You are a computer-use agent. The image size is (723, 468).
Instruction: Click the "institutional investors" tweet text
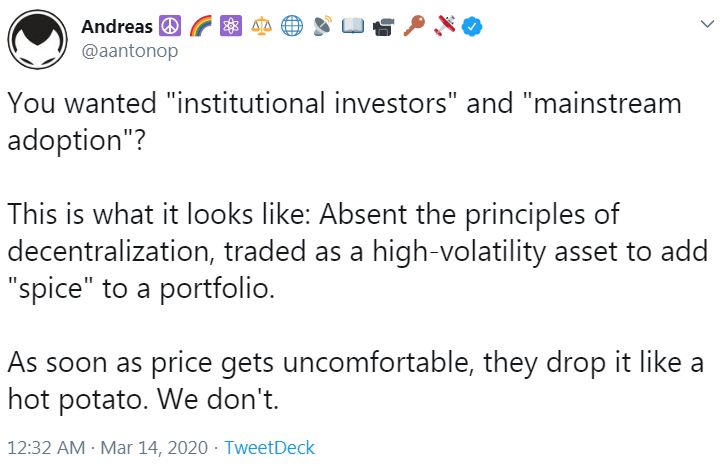(x=310, y=102)
